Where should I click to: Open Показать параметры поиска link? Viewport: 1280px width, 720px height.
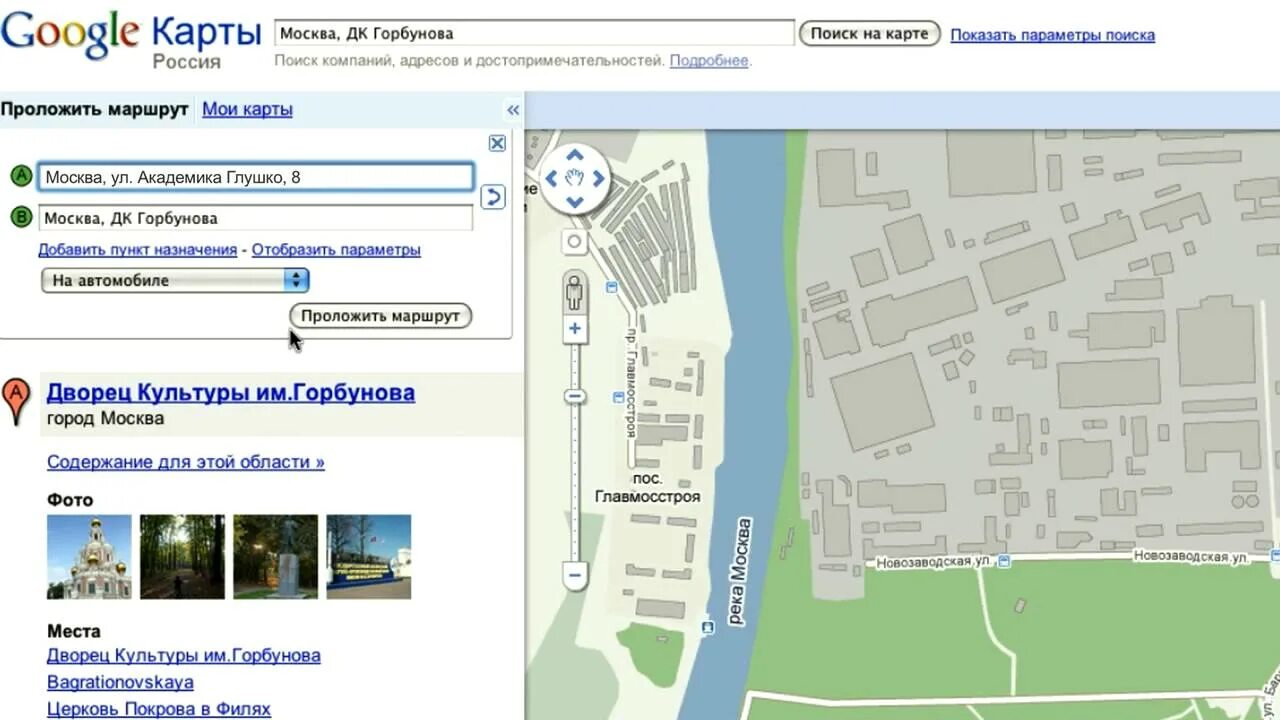pos(1052,35)
